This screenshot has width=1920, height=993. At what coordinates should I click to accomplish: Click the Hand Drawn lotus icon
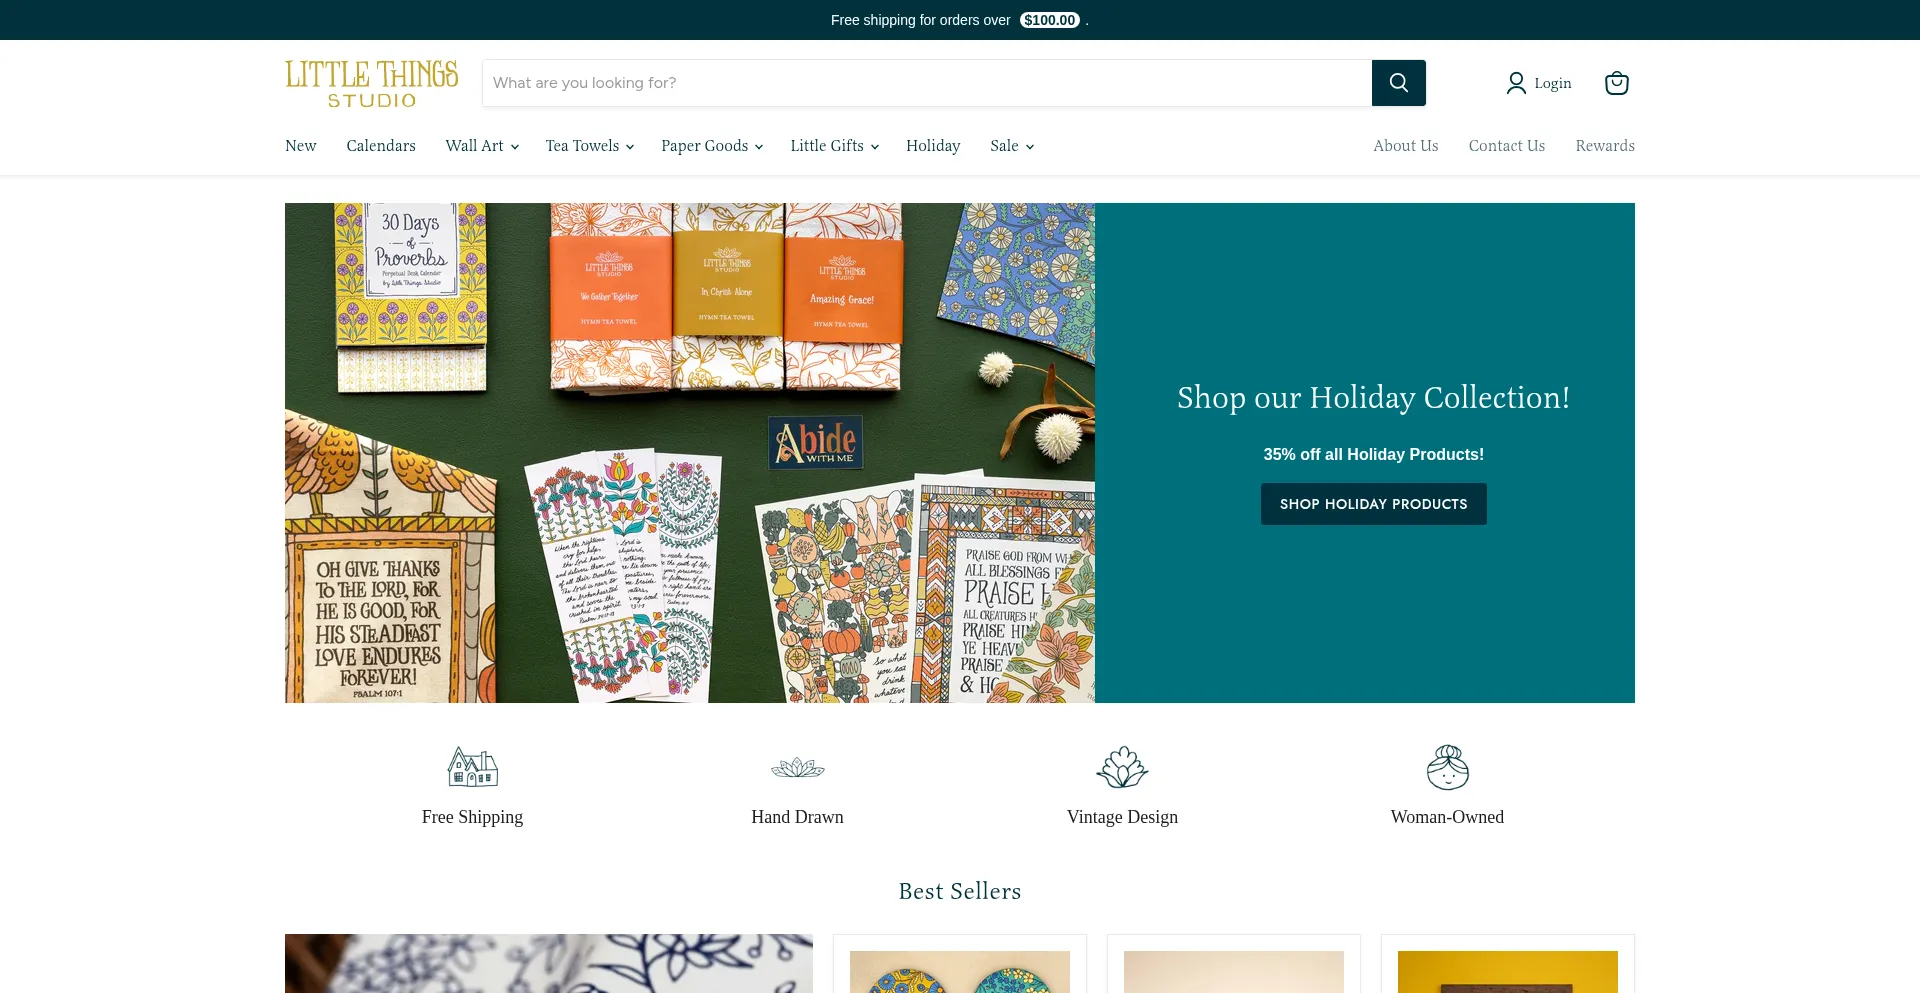click(x=797, y=768)
